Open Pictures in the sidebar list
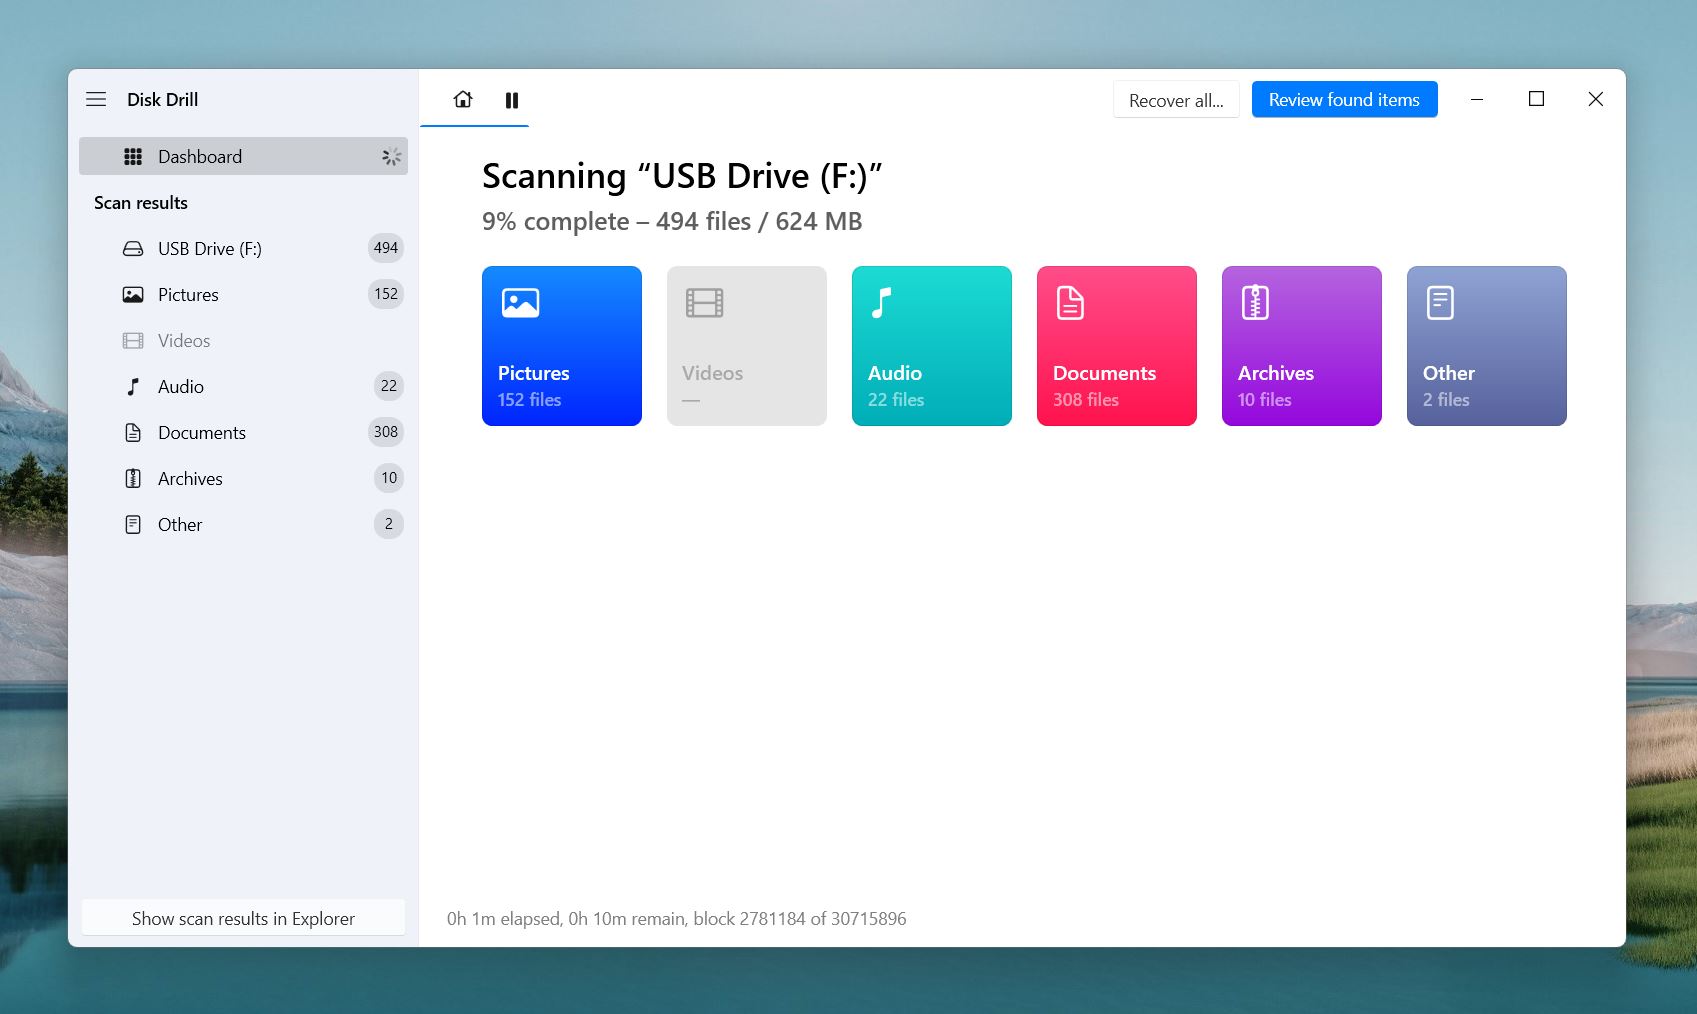This screenshot has height=1014, width=1697. pos(243,294)
